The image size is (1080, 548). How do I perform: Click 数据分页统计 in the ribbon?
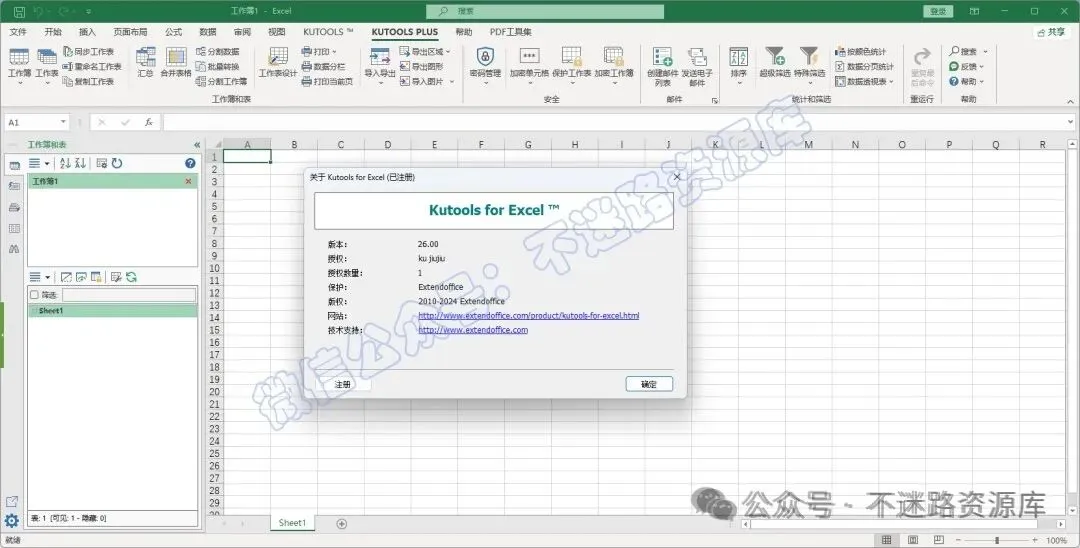click(864, 67)
